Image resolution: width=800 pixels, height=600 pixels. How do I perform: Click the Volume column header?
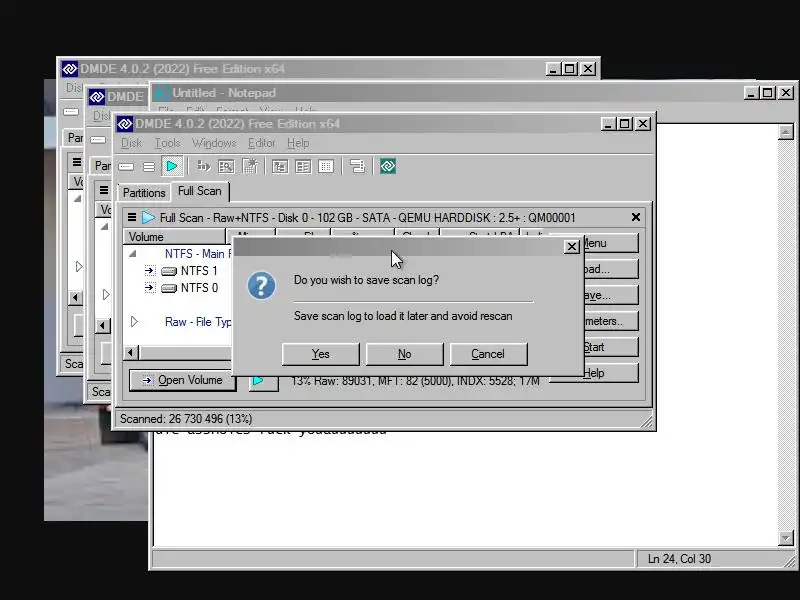click(174, 237)
